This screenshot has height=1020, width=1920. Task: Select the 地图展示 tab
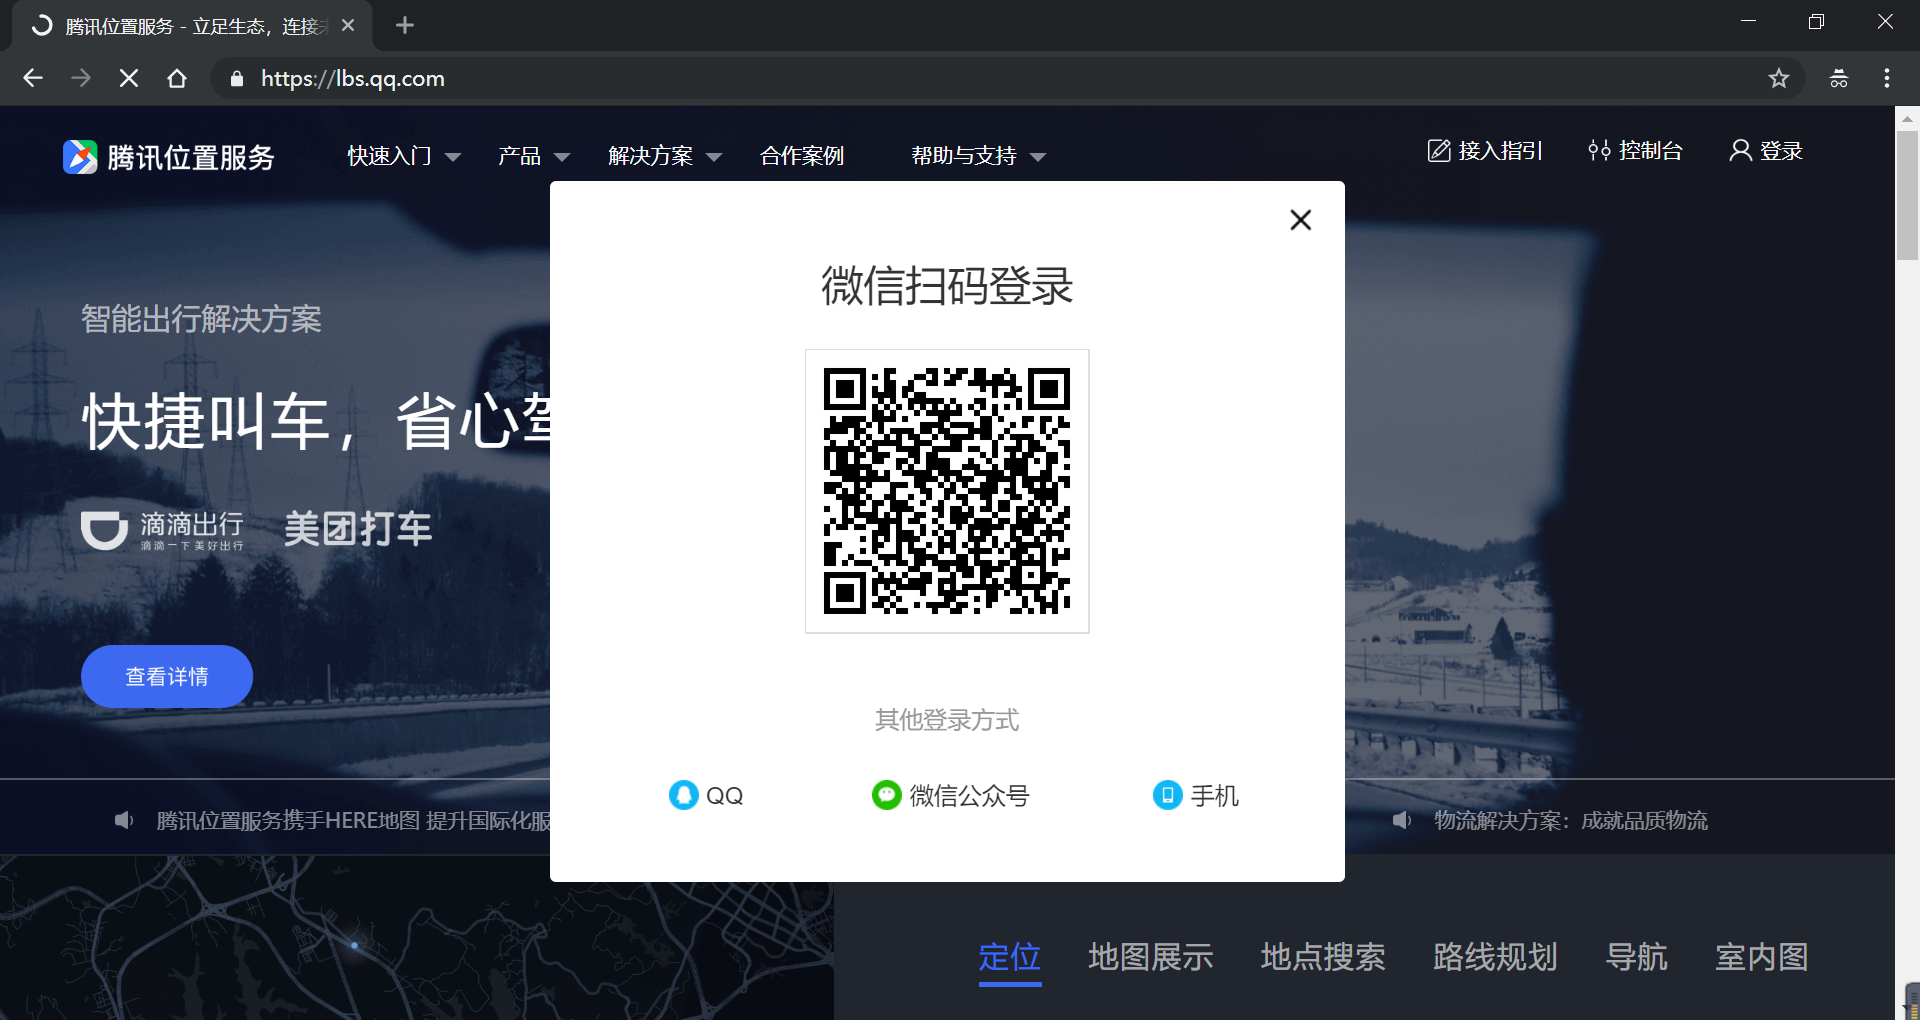1150,957
